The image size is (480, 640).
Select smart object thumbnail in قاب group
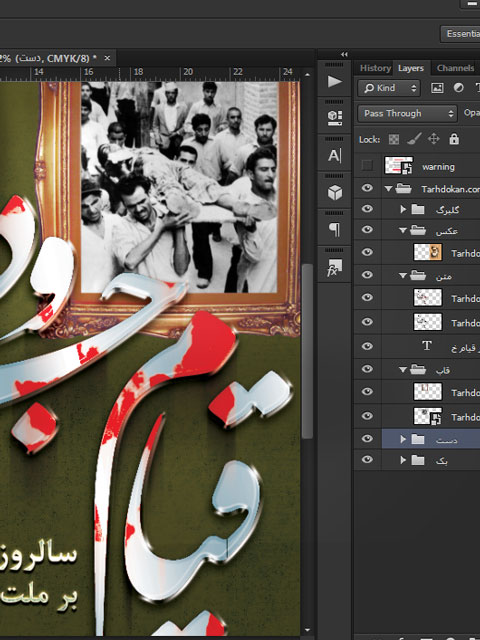point(427,416)
